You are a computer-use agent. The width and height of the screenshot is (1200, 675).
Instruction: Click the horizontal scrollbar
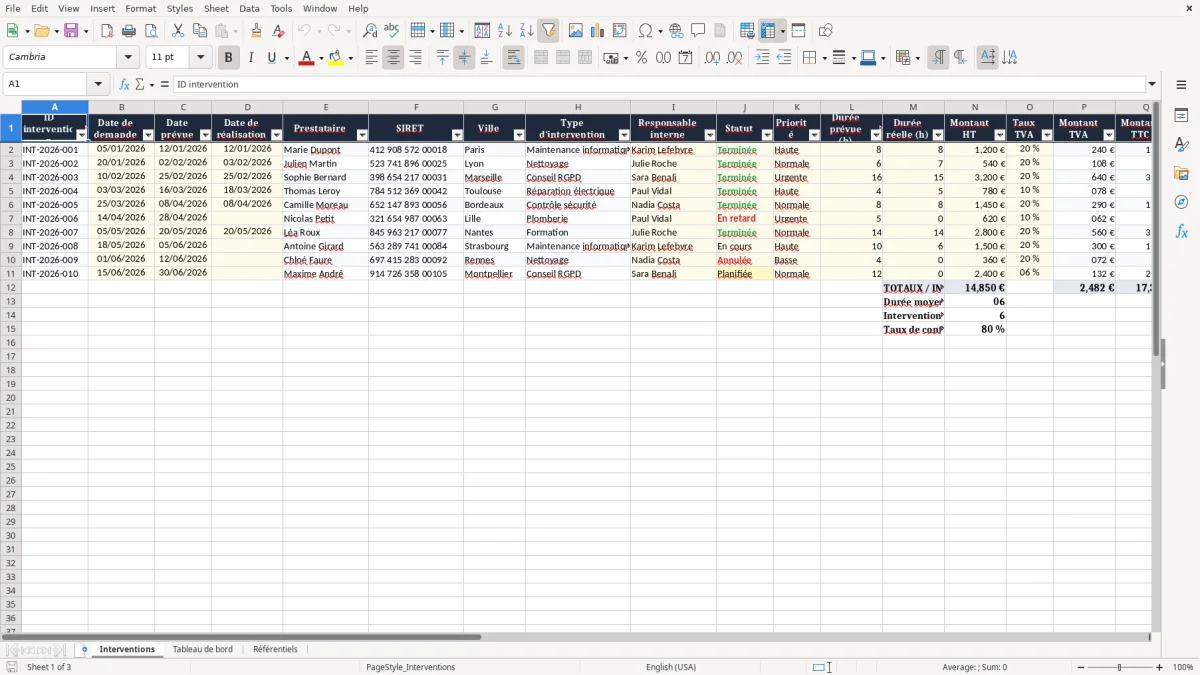tap(240, 637)
